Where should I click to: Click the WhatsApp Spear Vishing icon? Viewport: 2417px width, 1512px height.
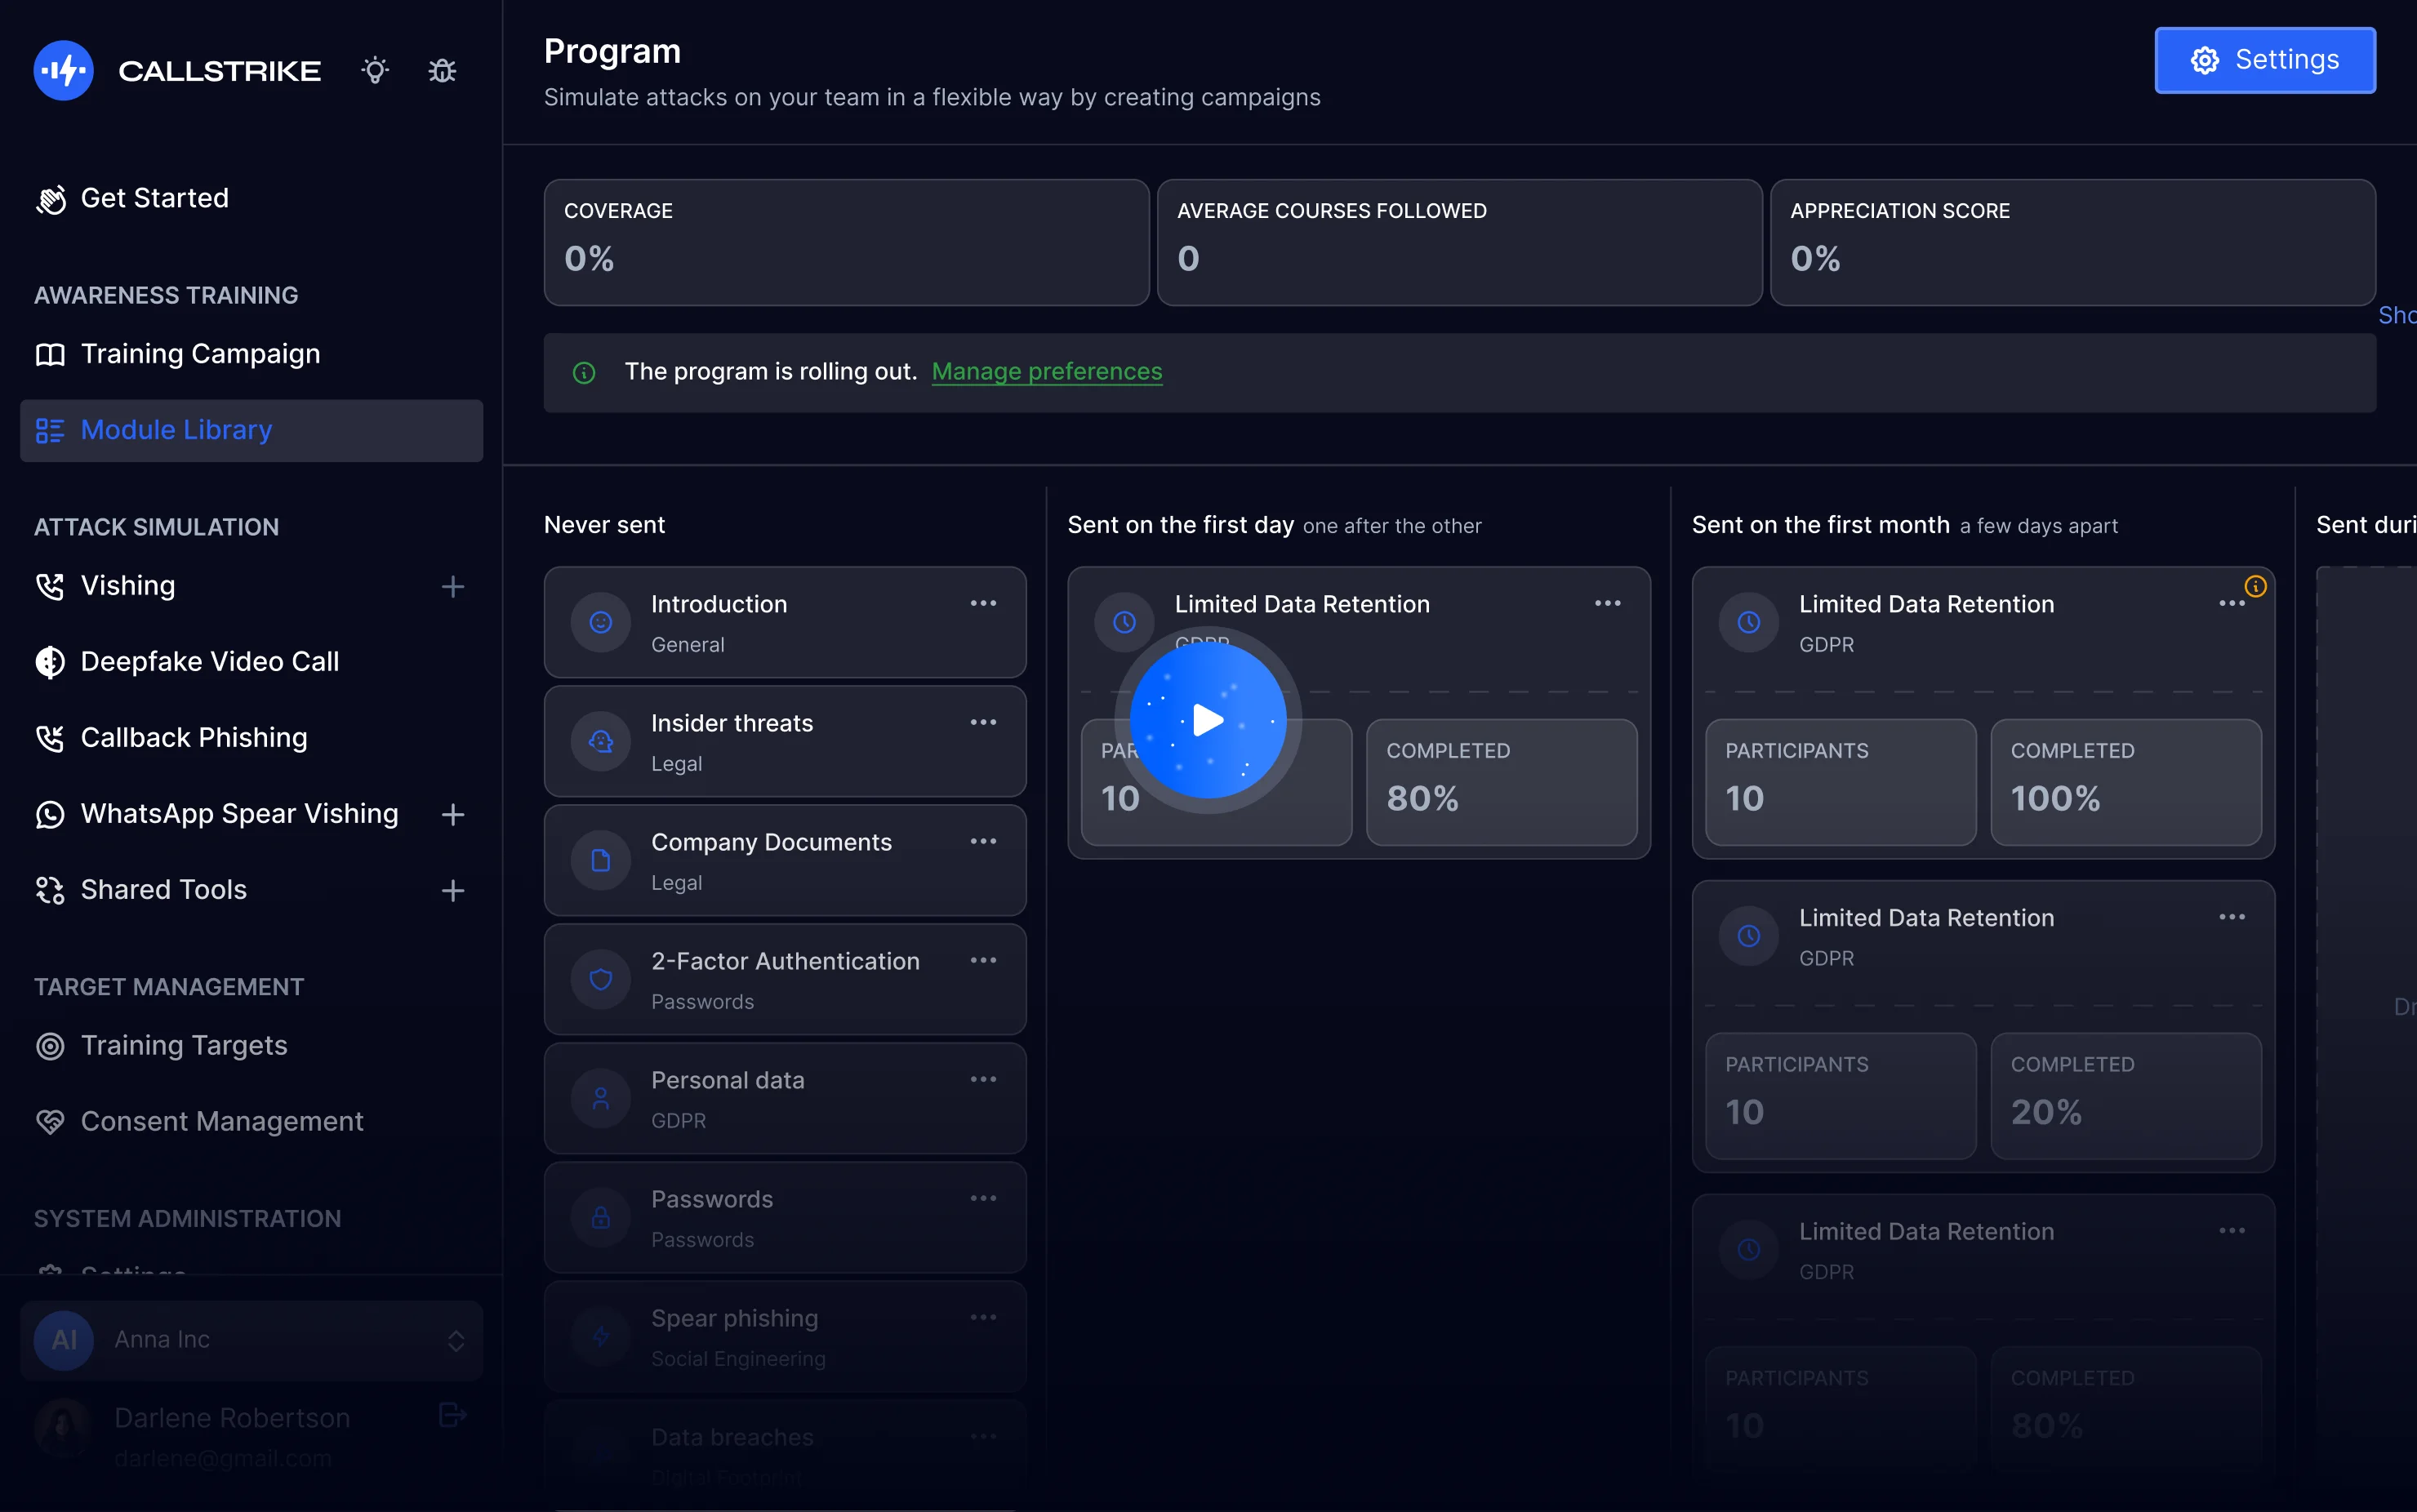click(x=51, y=814)
